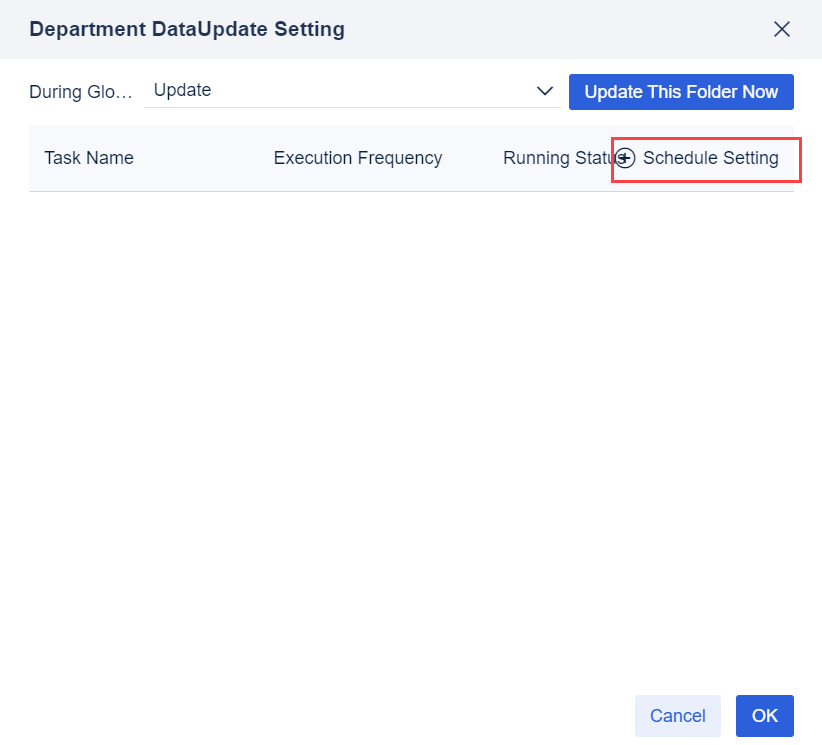The image size is (822, 745).
Task: Select the Task Name column header
Action: (89, 158)
